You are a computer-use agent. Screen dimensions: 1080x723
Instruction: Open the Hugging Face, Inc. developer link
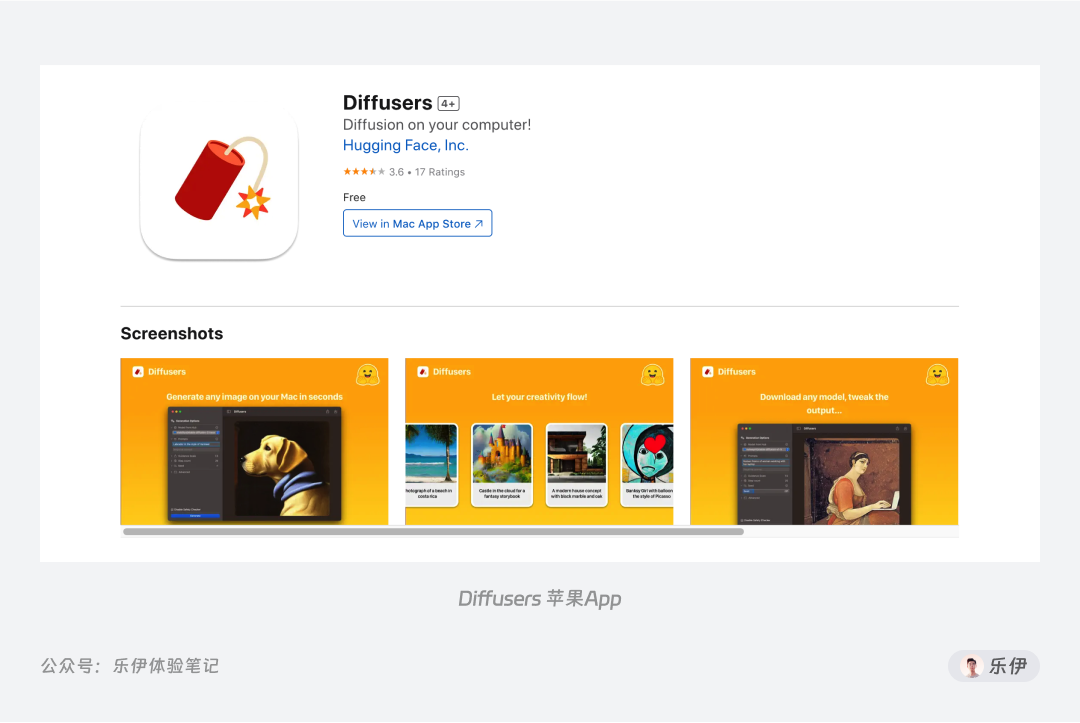click(x=406, y=145)
